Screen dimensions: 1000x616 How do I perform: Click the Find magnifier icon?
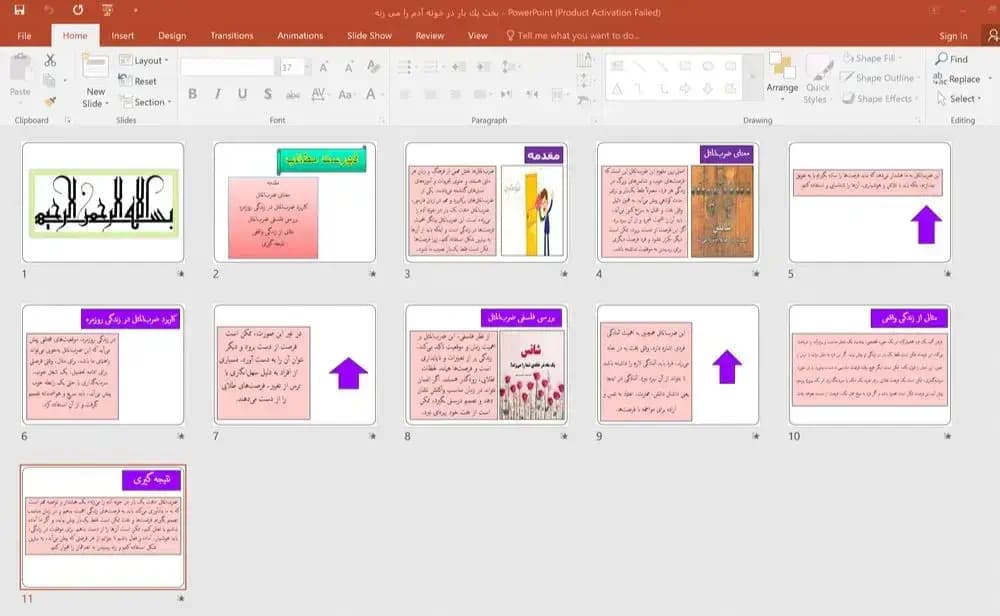tap(941, 59)
